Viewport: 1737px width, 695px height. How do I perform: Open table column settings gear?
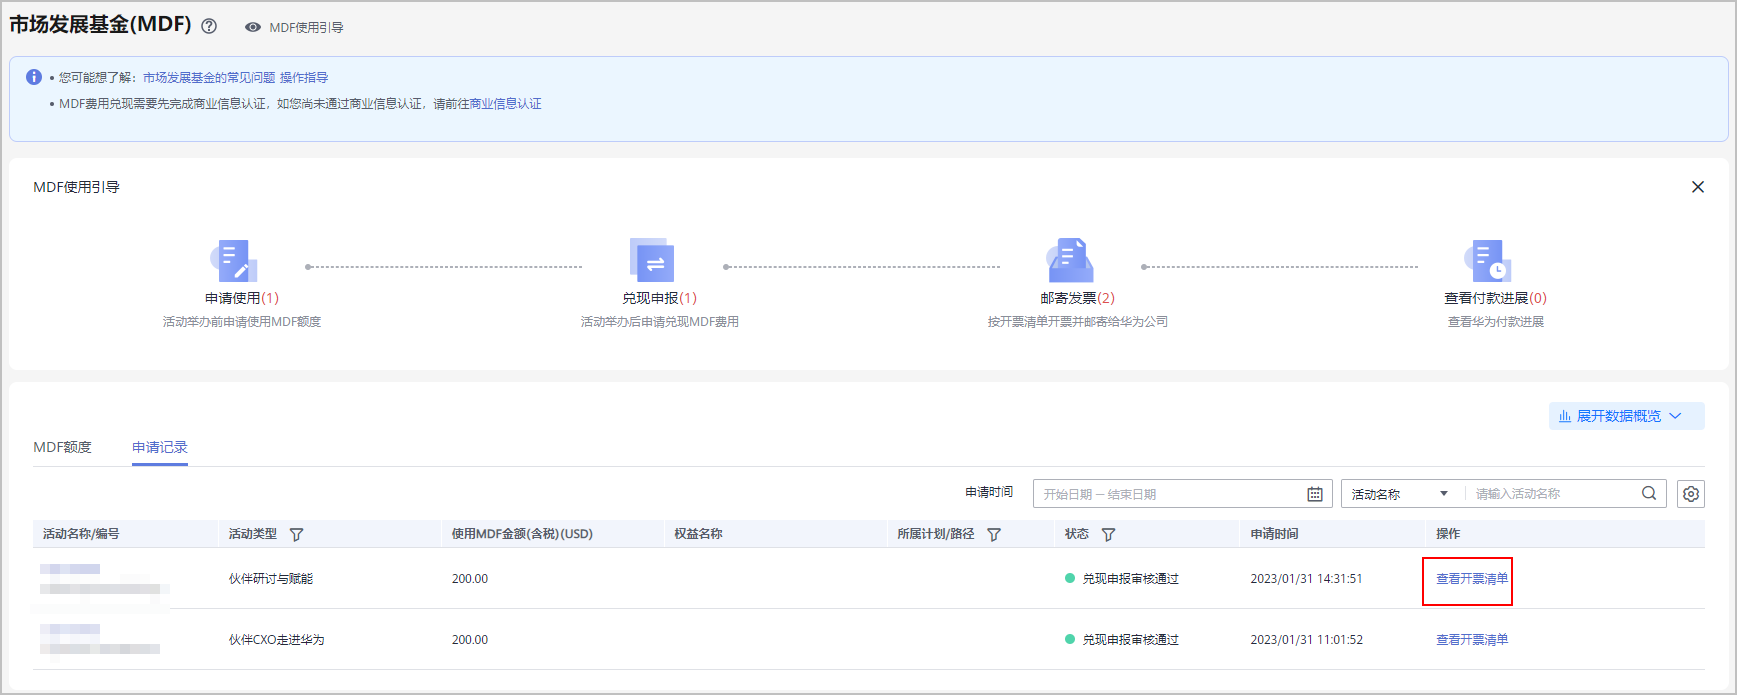point(1691,494)
